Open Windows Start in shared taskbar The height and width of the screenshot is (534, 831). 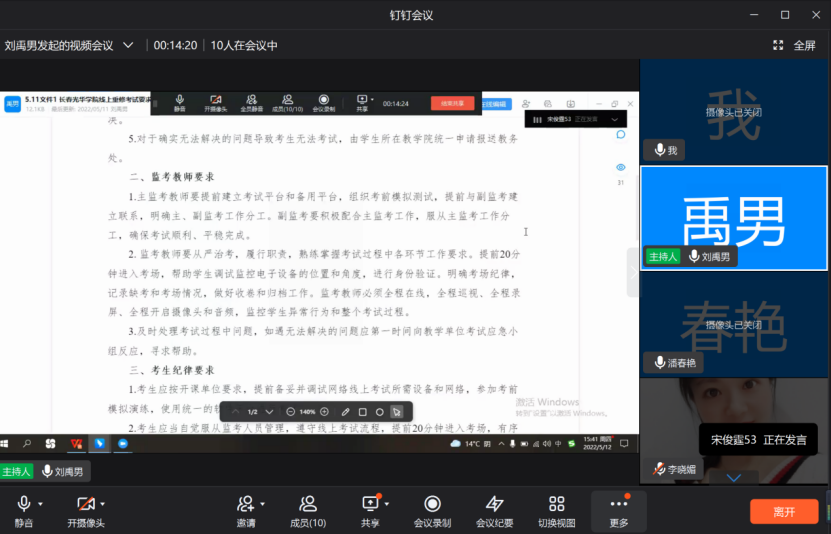tap(4, 443)
